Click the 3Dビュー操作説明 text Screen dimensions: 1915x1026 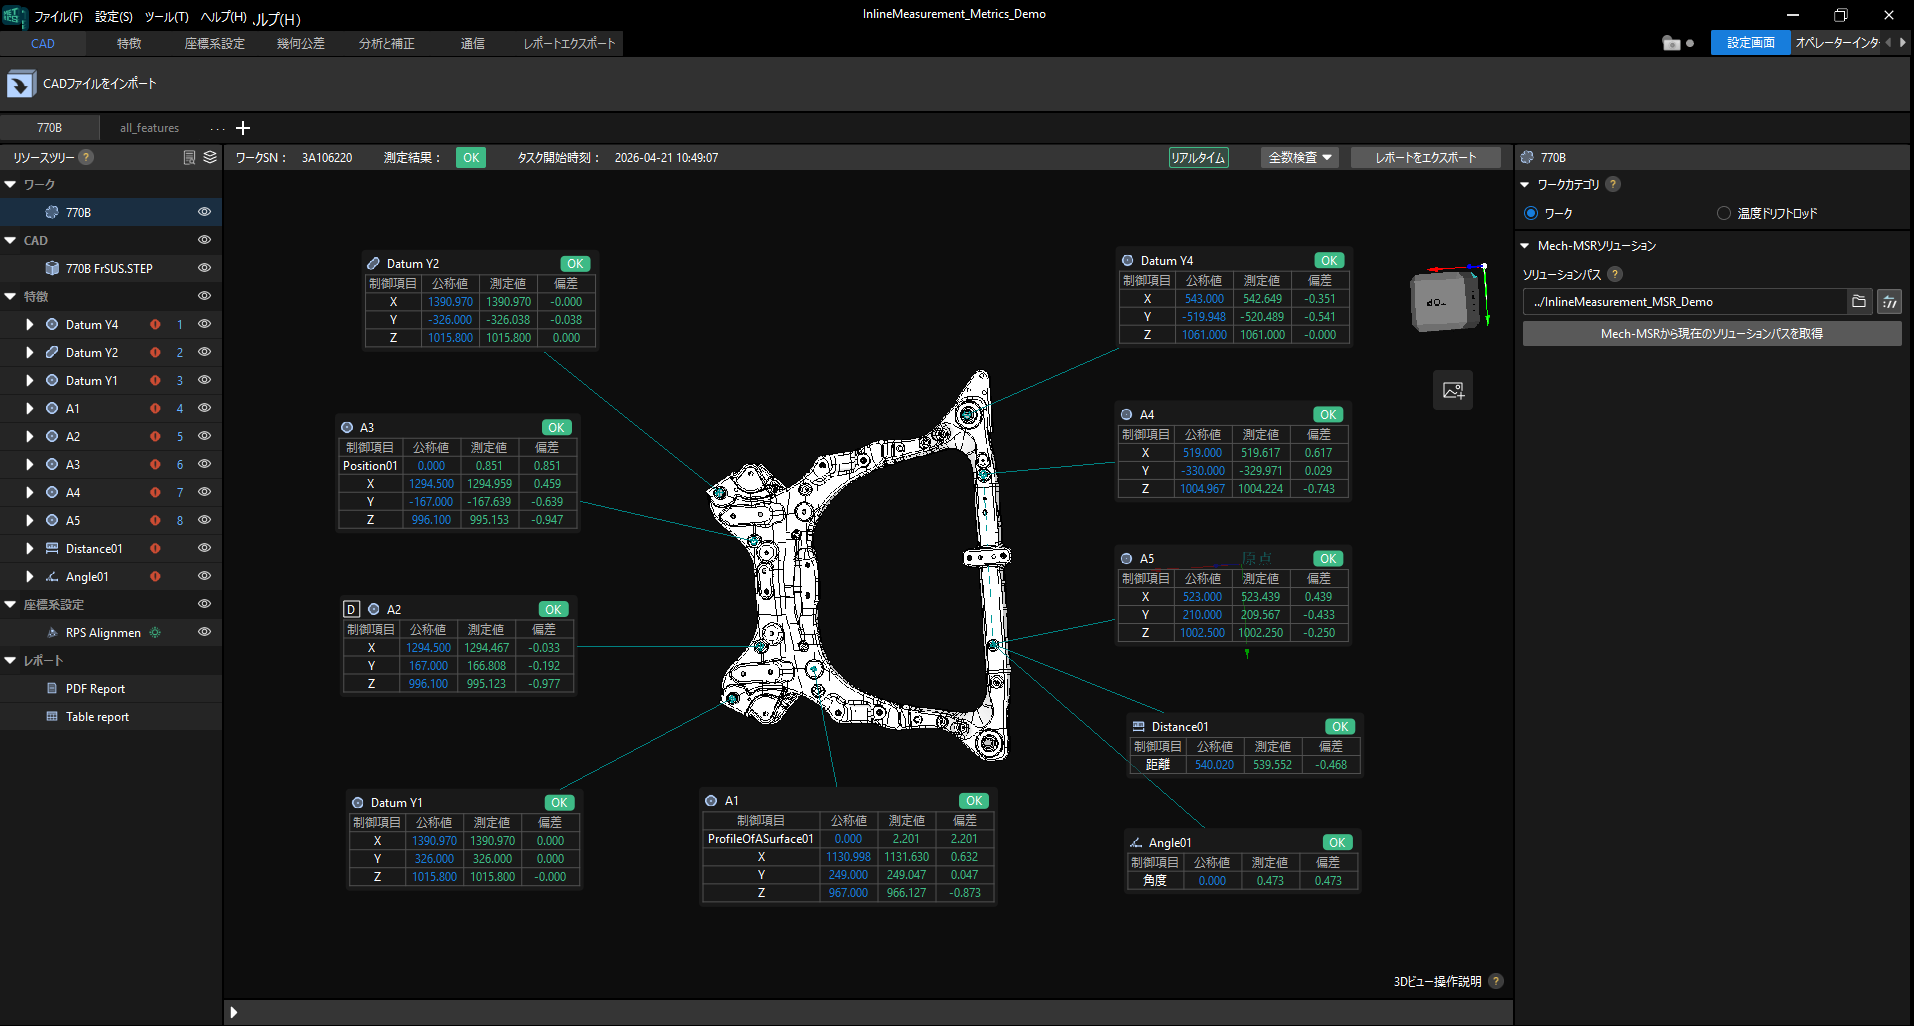click(1437, 981)
